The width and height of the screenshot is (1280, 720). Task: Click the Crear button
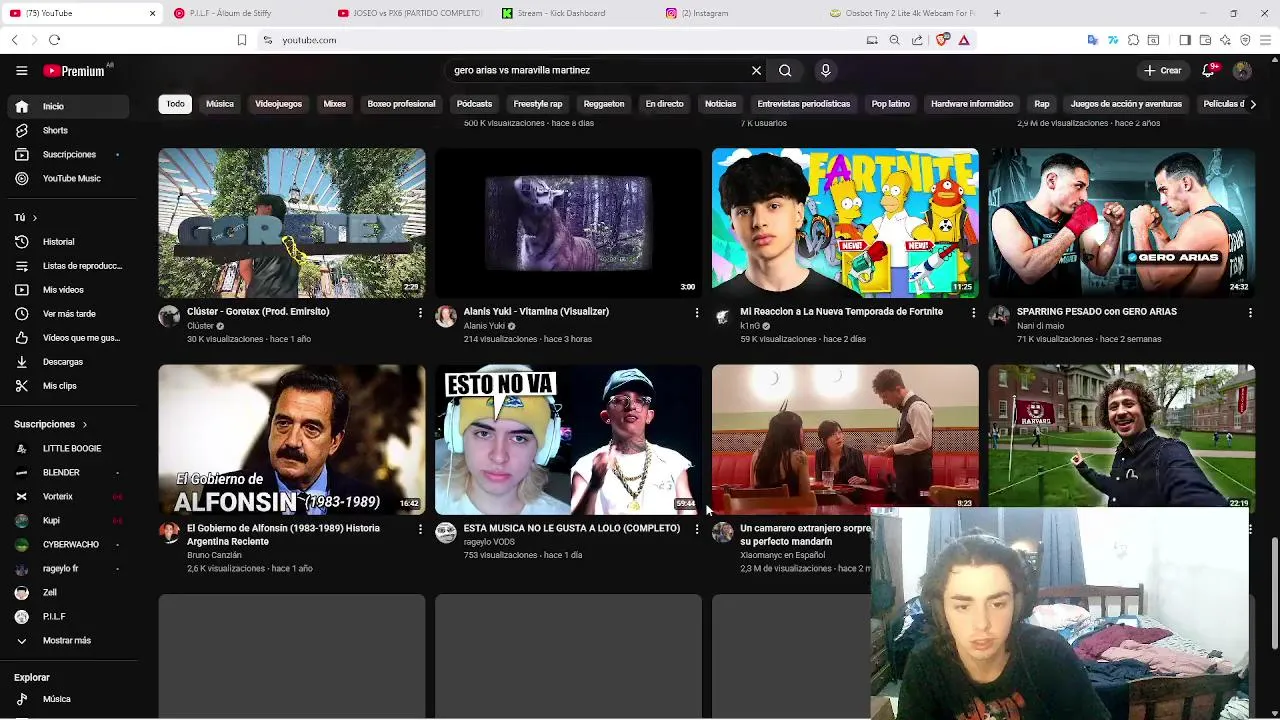click(1164, 71)
